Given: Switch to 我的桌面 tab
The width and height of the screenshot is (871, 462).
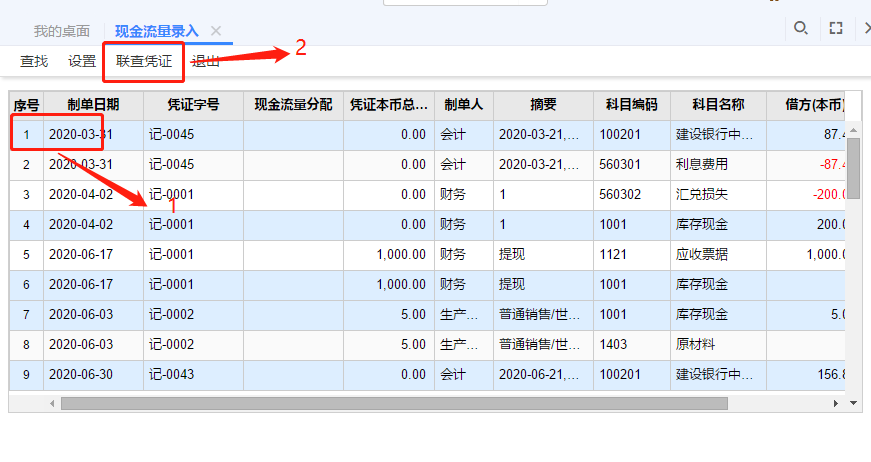Looking at the screenshot, I should coord(61,31).
